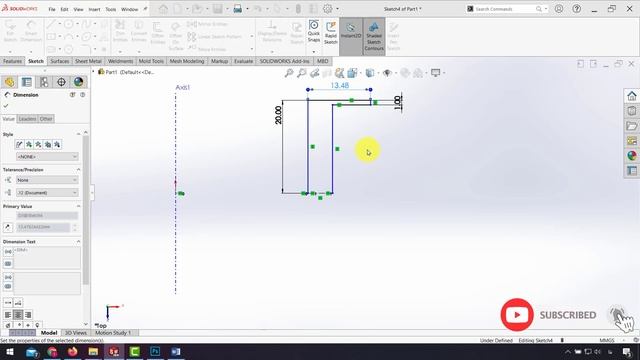Toggle Shaded Sketch Contours
640x360 pixels.
(x=374, y=37)
